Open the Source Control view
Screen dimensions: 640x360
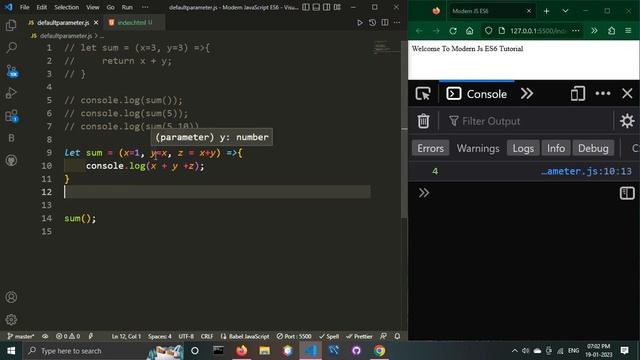coord(12,71)
